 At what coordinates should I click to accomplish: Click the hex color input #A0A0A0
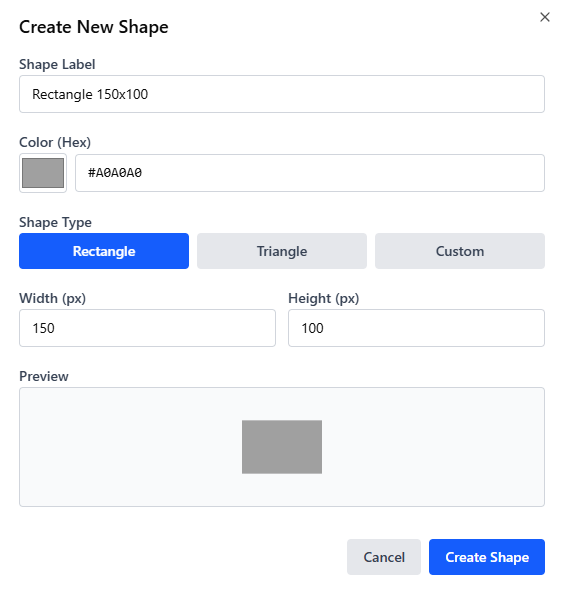[310, 173]
